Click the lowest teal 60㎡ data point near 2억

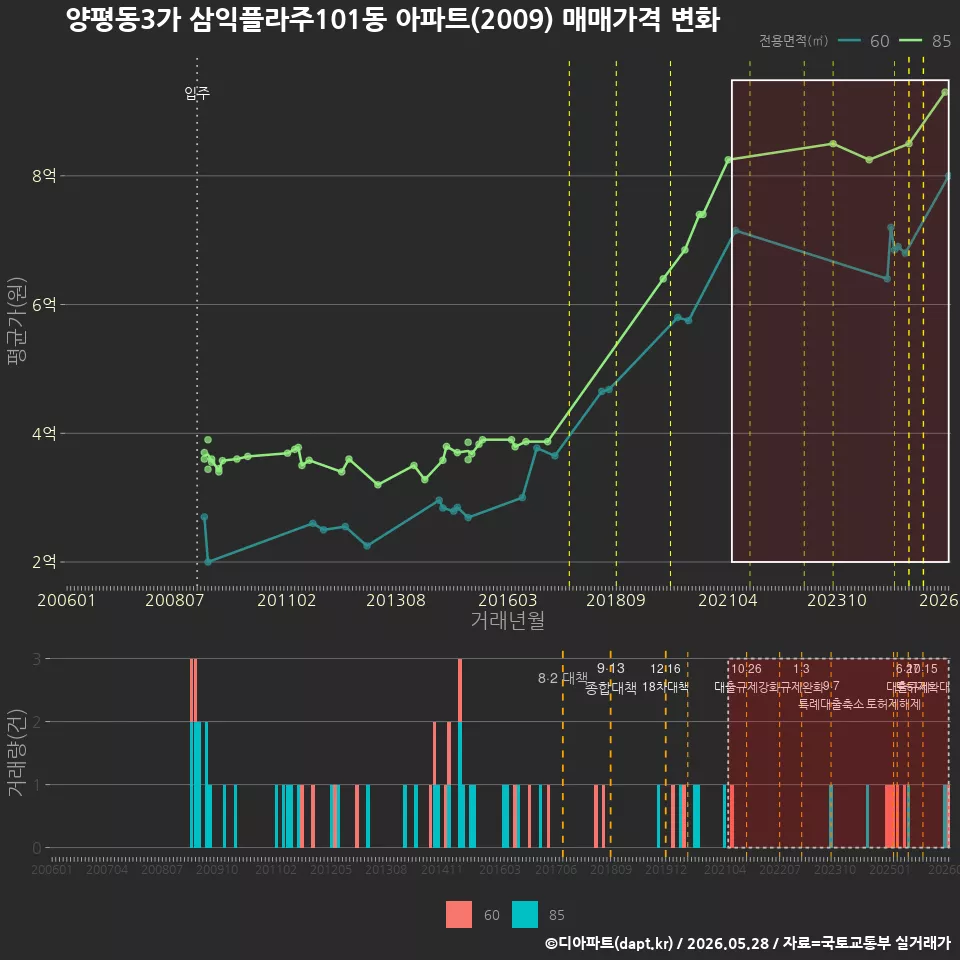[x=208, y=561]
